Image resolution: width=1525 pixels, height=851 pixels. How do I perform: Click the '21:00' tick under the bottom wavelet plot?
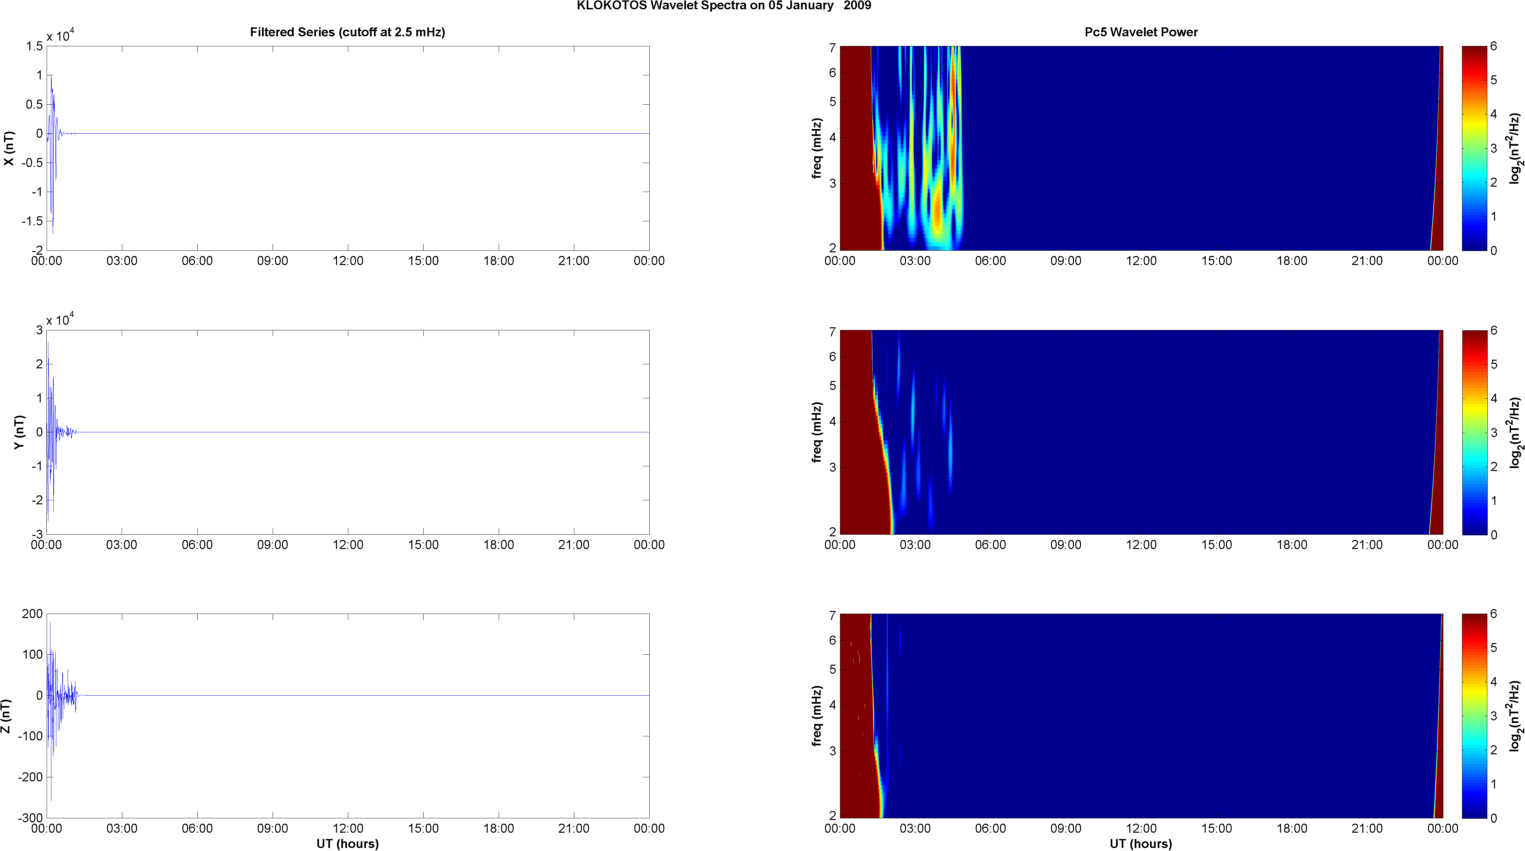click(x=1367, y=828)
